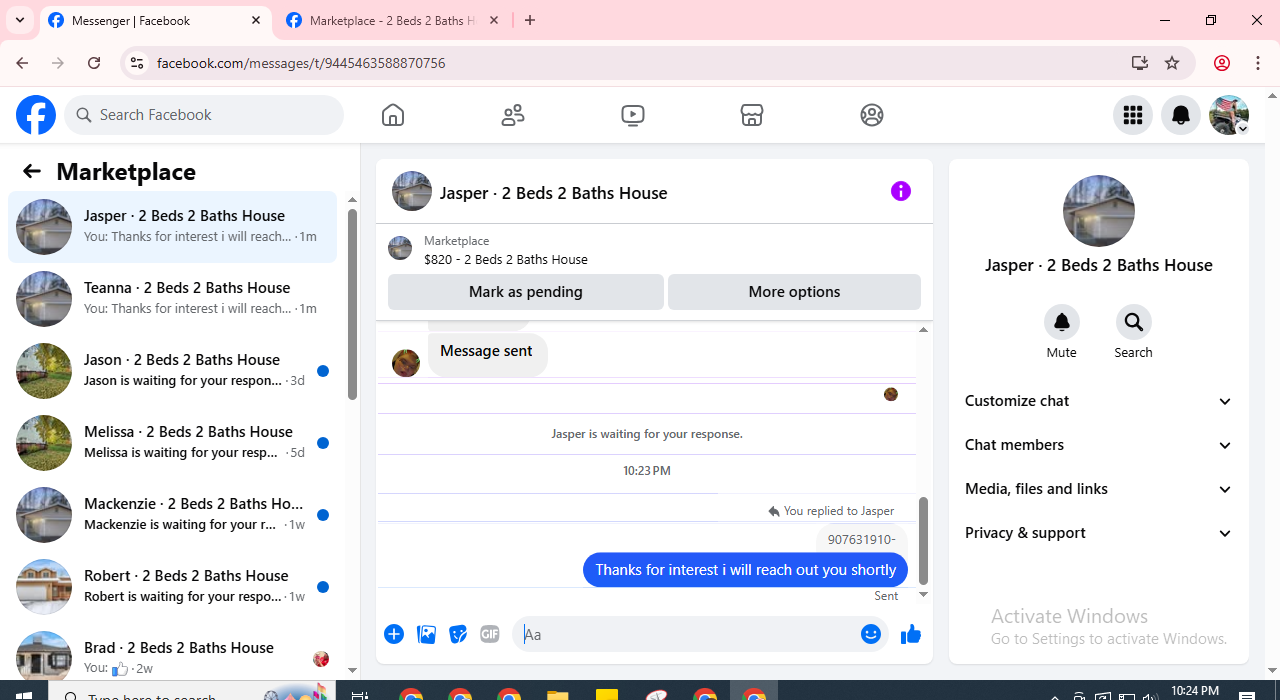Viewport: 1280px width, 700px height.
Task: View site information icon in address bar
Action: (x=137, y=63)
